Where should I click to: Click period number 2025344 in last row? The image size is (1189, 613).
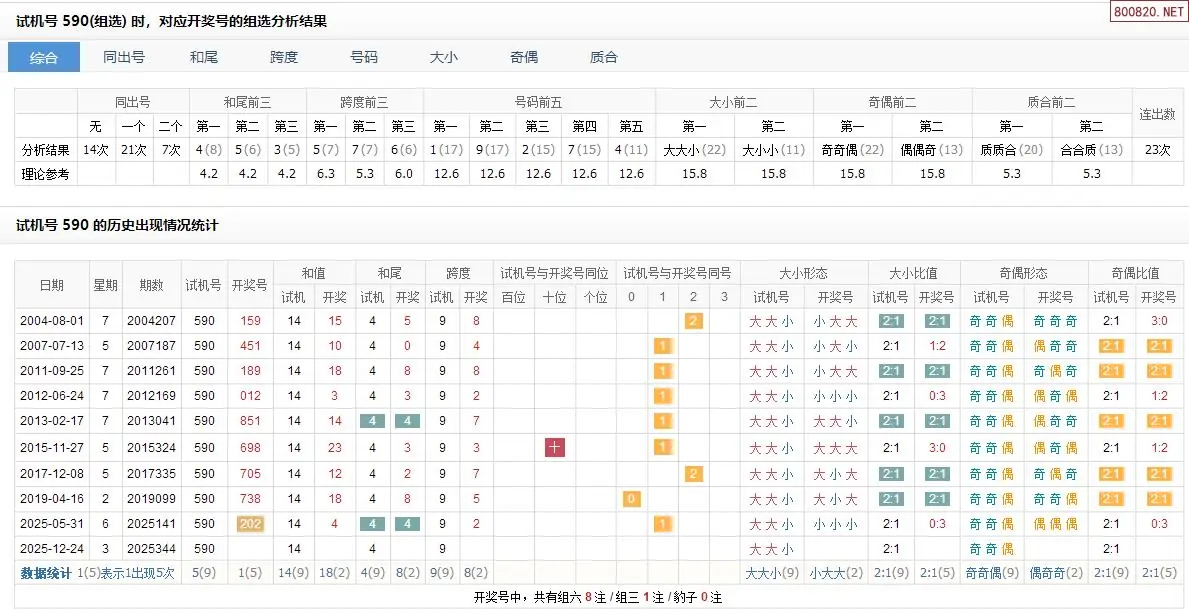[x=151, y=548]
